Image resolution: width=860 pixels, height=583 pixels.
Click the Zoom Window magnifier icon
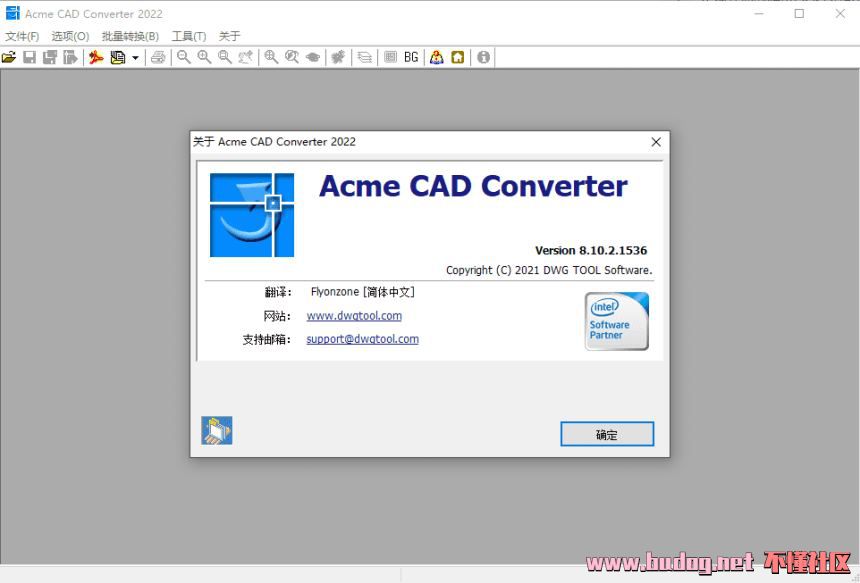225,57
